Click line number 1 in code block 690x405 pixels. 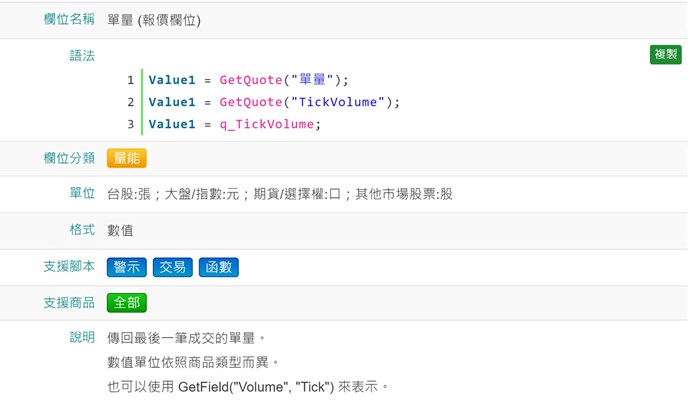click(130, 80)
